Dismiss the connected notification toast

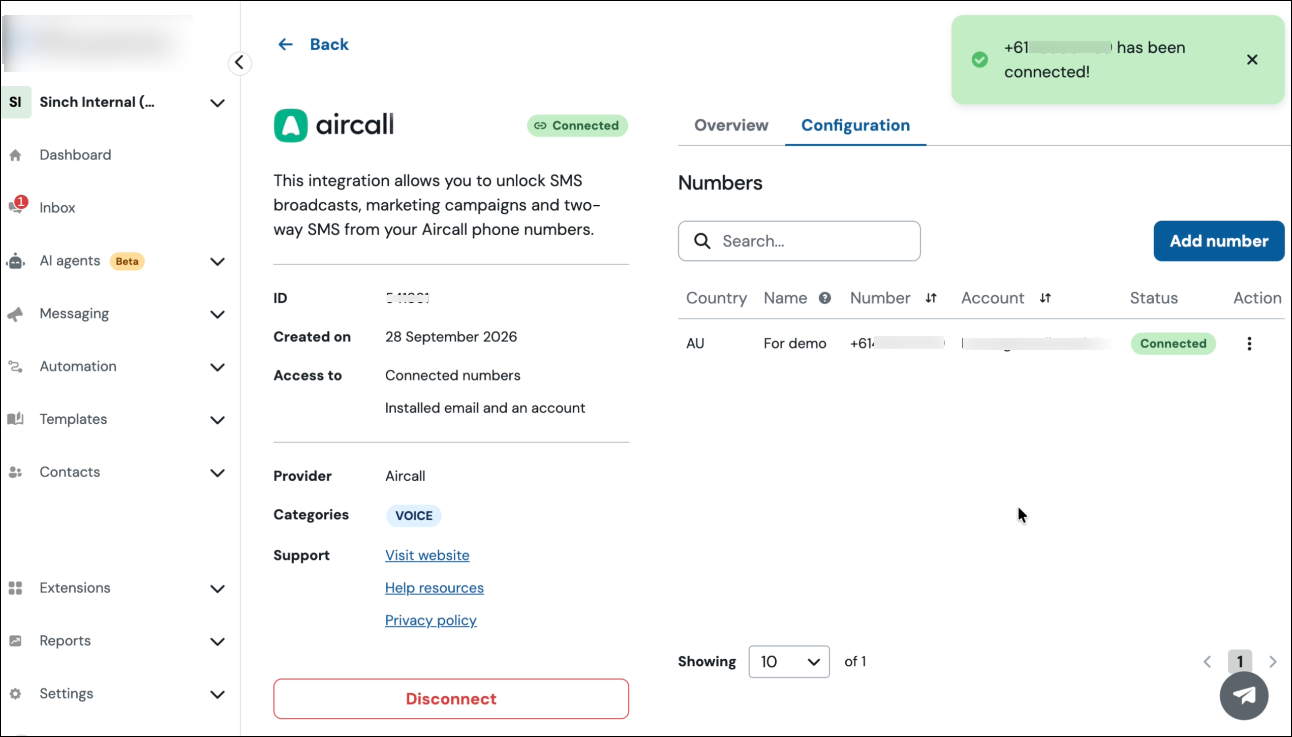point(1252,60)
